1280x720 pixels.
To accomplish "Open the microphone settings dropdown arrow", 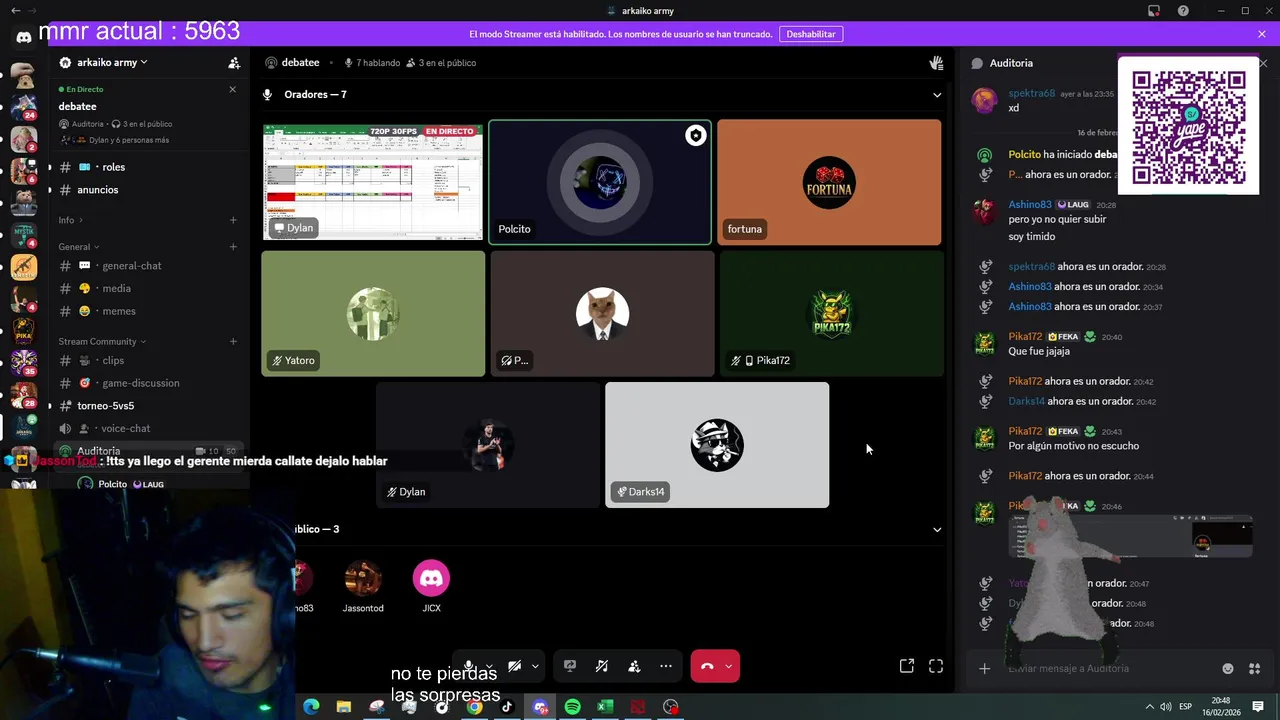I will (x=489, y=666).
